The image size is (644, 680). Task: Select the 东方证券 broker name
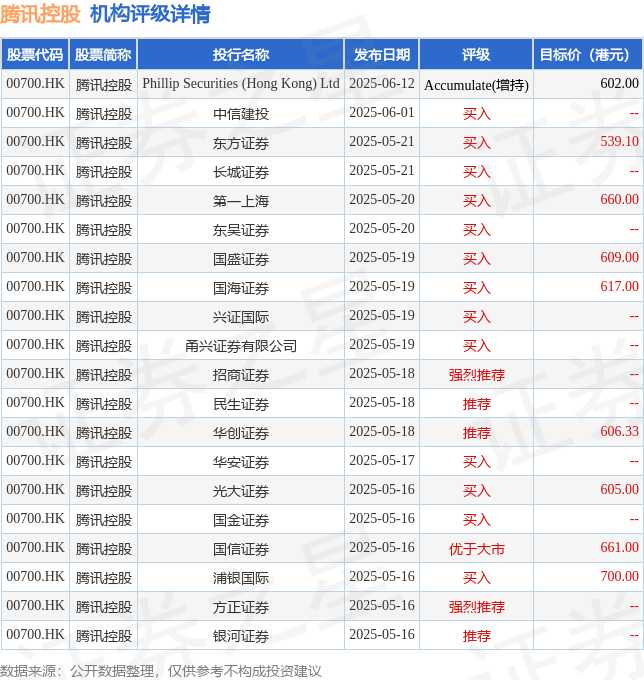[241, 143]
